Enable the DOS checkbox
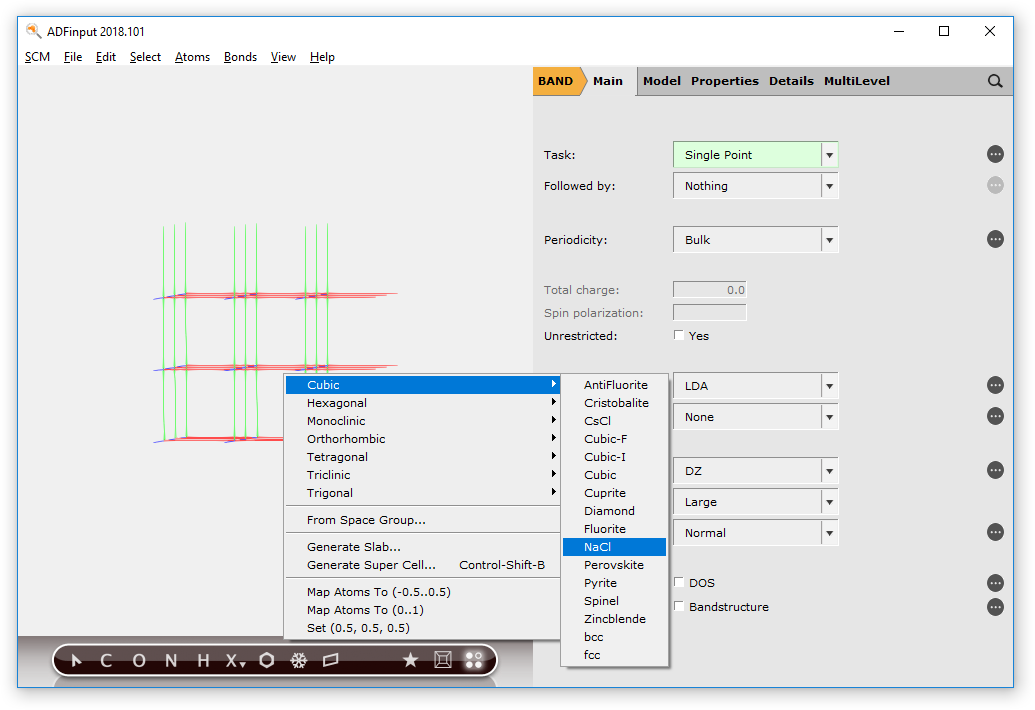 coord(679,582)
